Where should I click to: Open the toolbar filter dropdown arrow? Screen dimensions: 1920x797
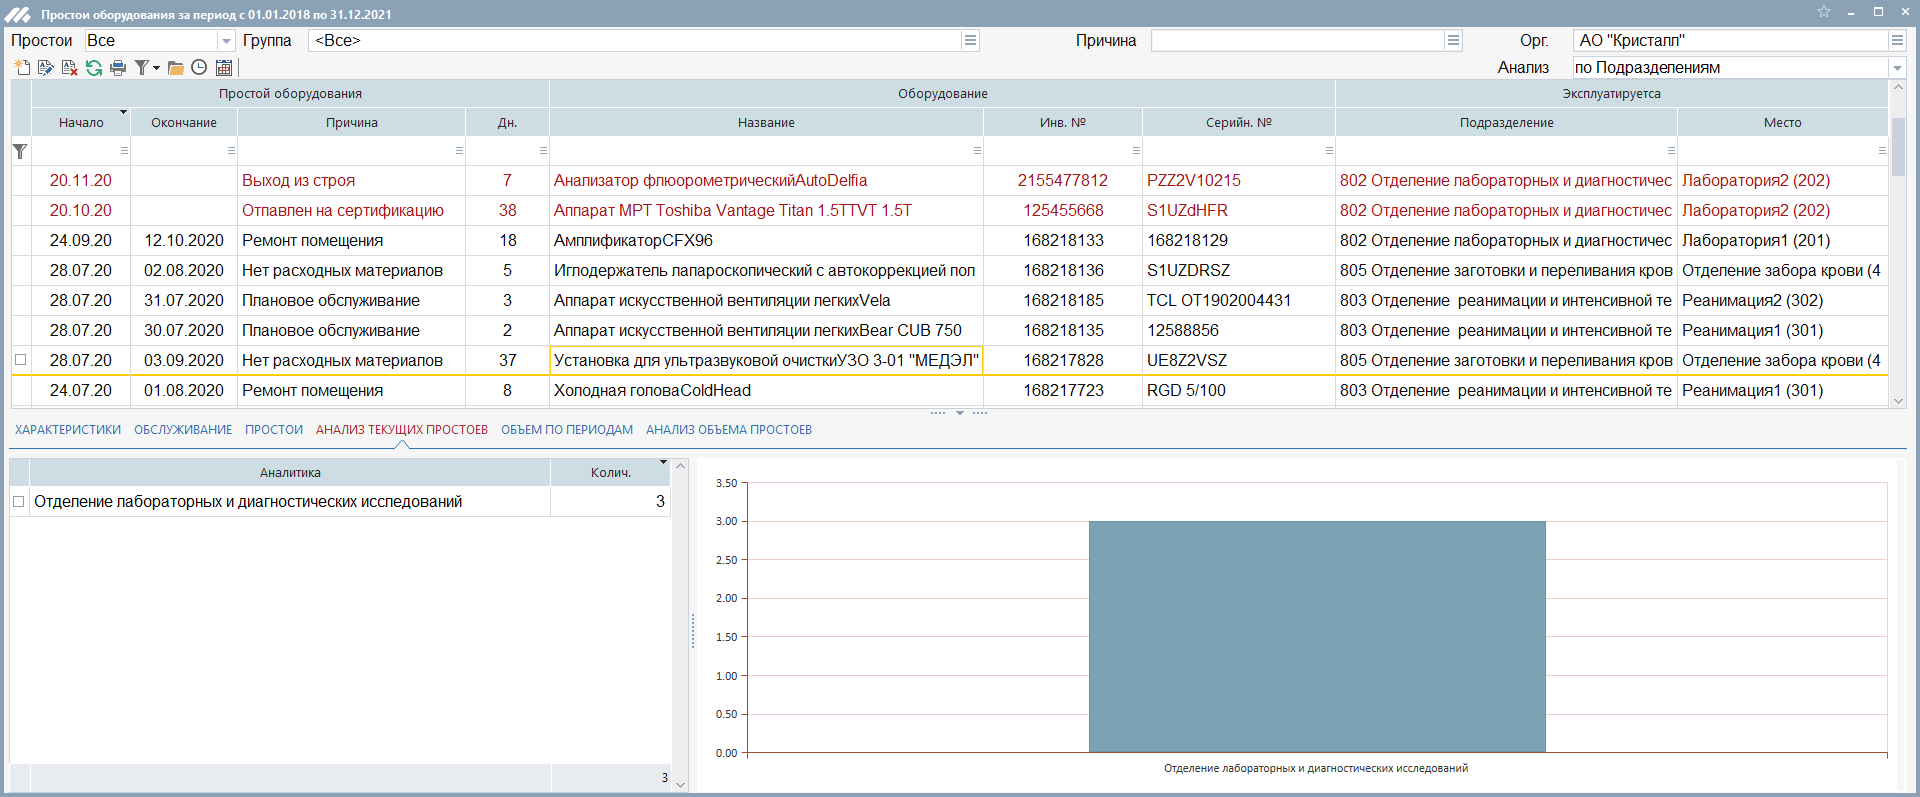156,68
